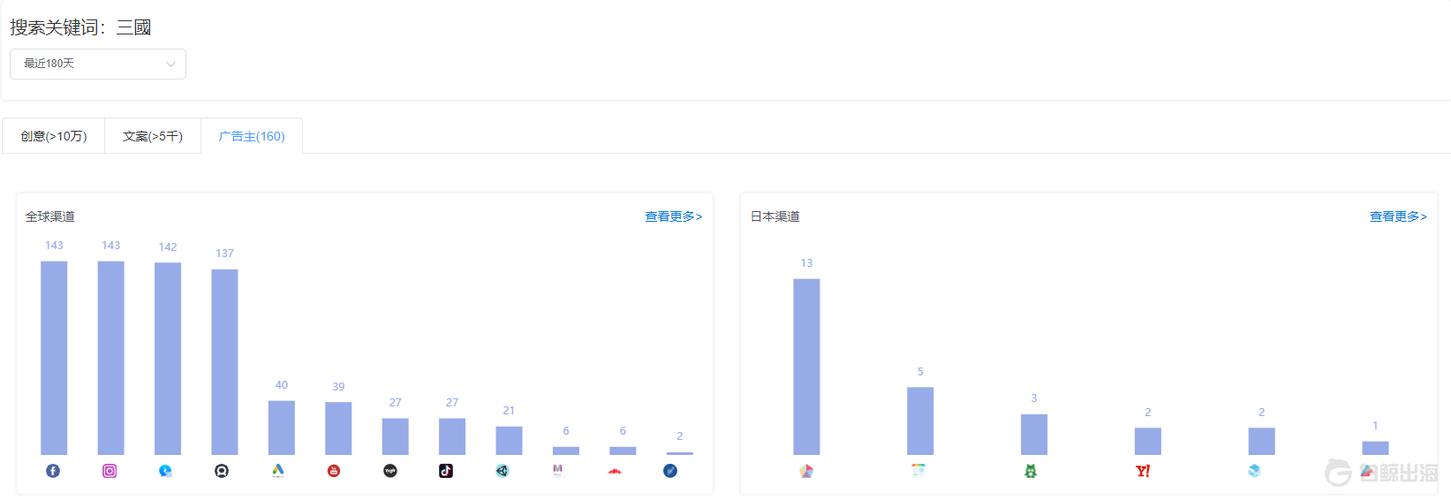This screenshot has width=1451, height=500.
Task: Switch to the 创意(>10万) tab
Action: [x=53, y=136]
